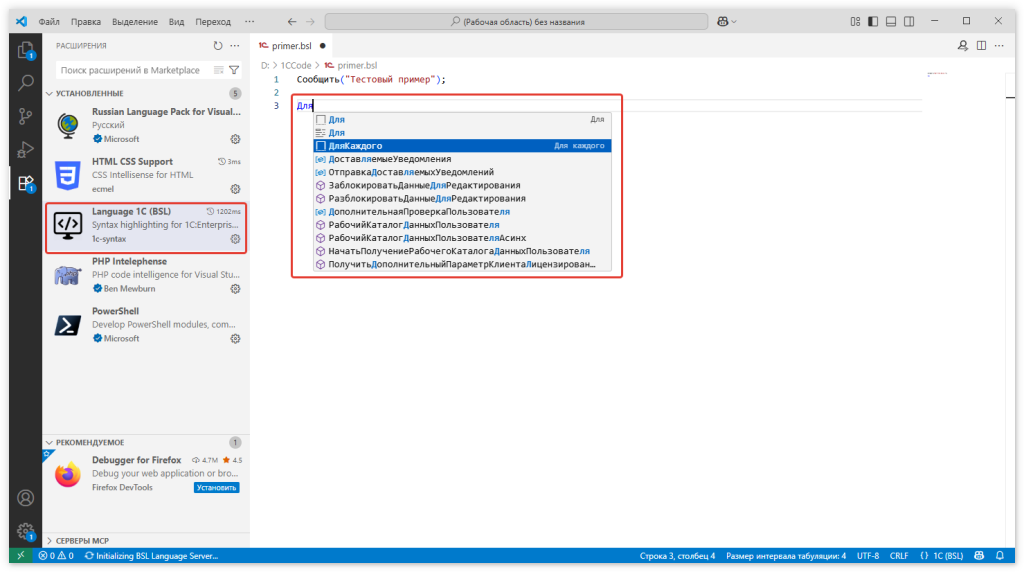Clear extensions search results icon
The image size is (1024, 572).
click(x=219, y=70)
